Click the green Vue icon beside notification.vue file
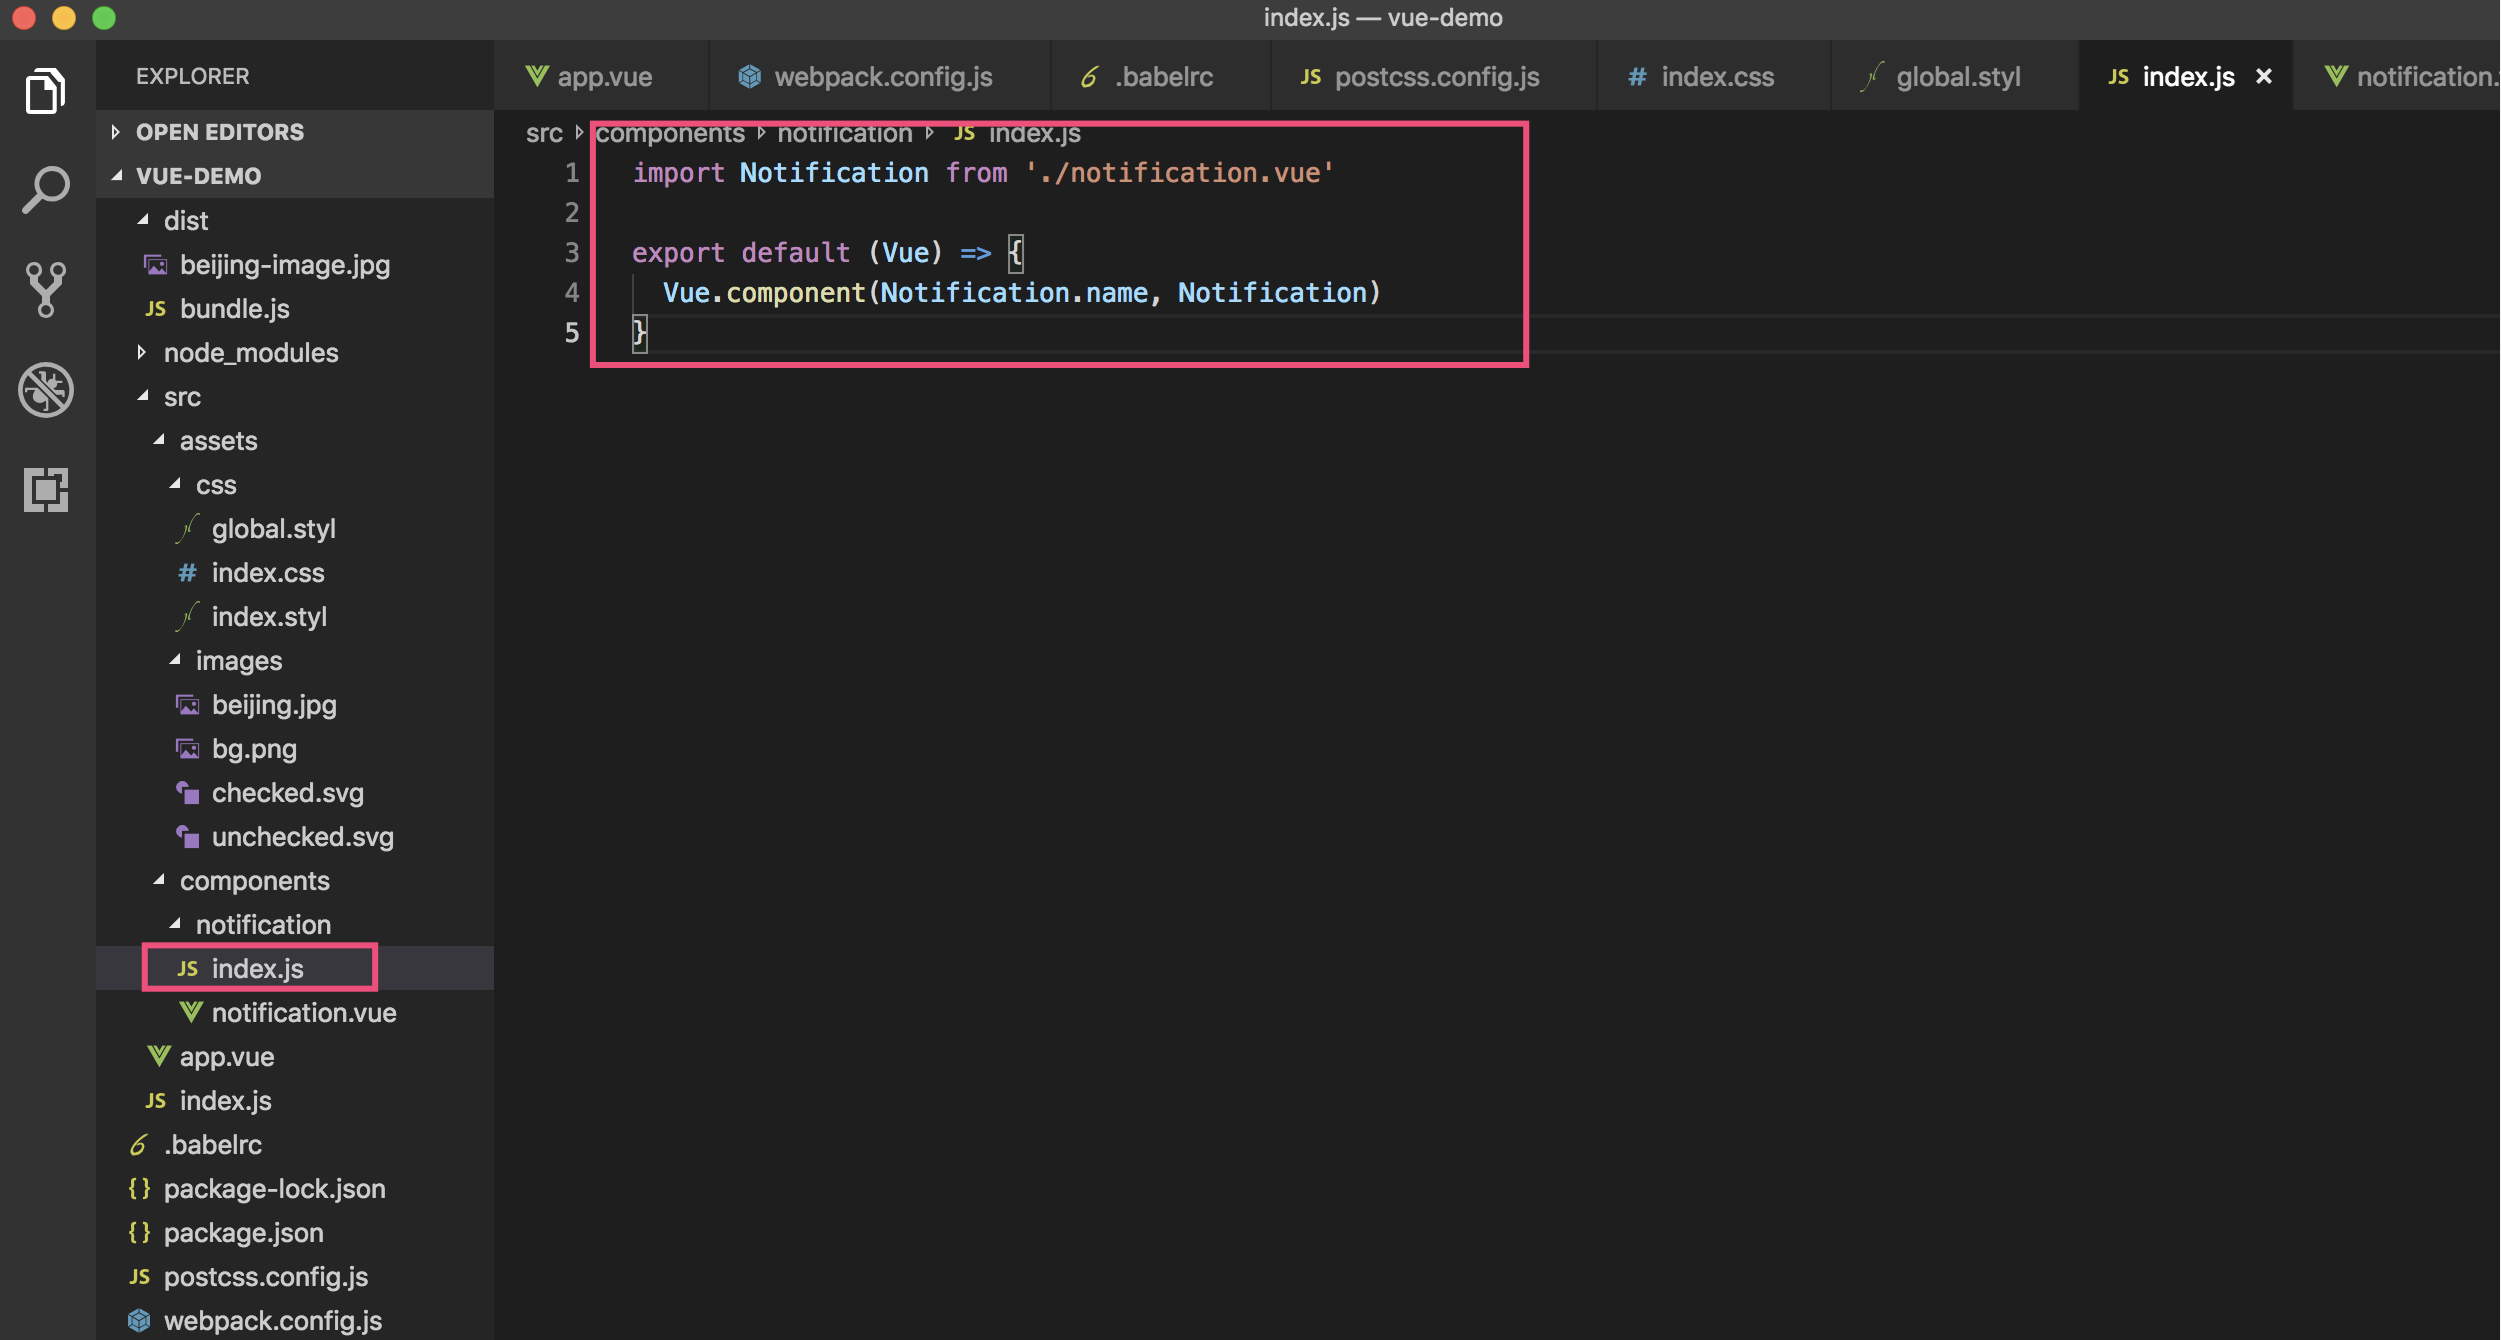This screenshot has height=1340, width=2501. click(190, 1012)
